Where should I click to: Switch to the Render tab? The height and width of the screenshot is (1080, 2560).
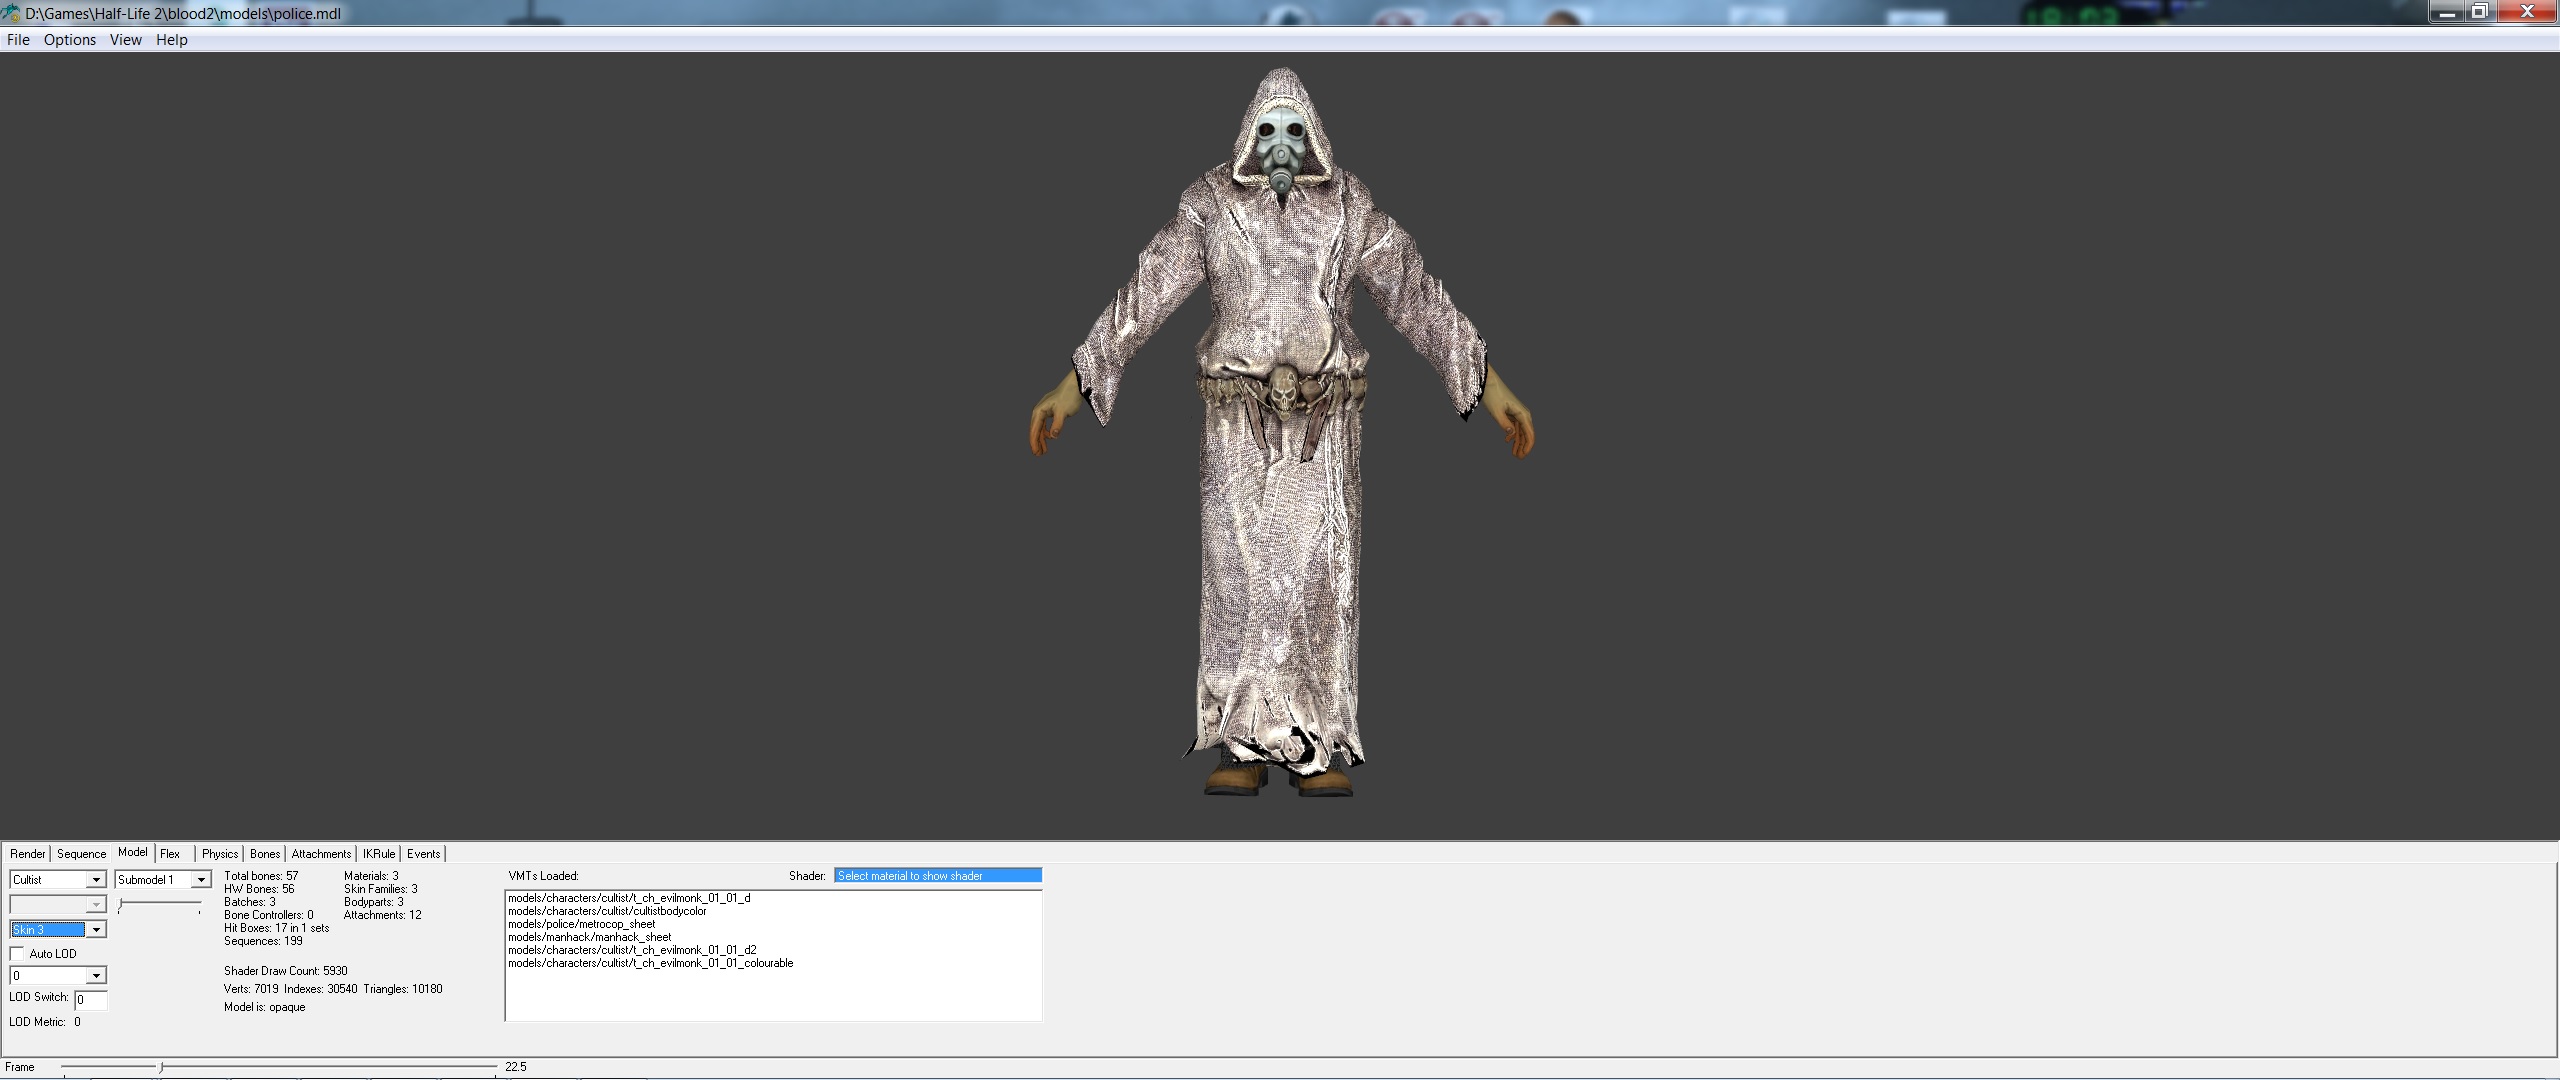[x=28, y=854]
